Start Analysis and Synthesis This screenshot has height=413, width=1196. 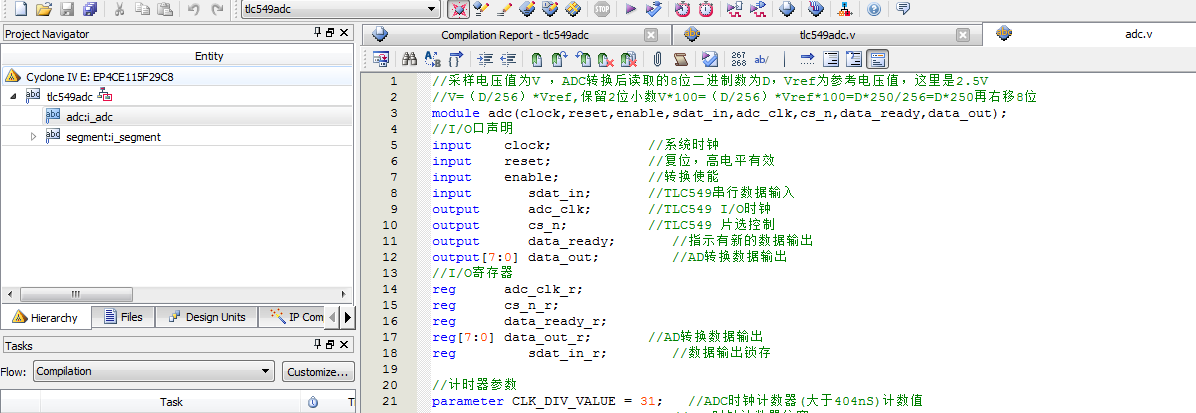point(654,9)
